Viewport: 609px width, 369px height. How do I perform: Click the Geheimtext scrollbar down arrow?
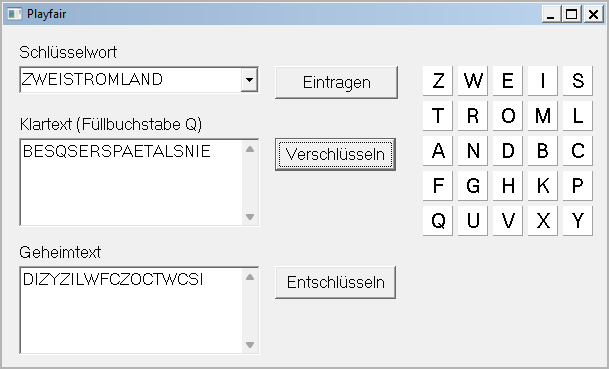tap(250, 345)
